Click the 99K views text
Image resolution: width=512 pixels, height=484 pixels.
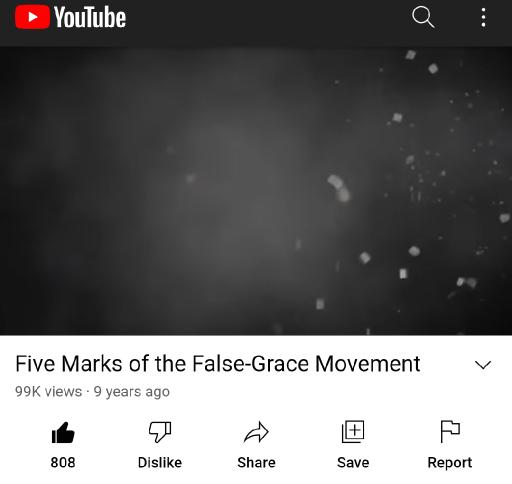point(48,391)
